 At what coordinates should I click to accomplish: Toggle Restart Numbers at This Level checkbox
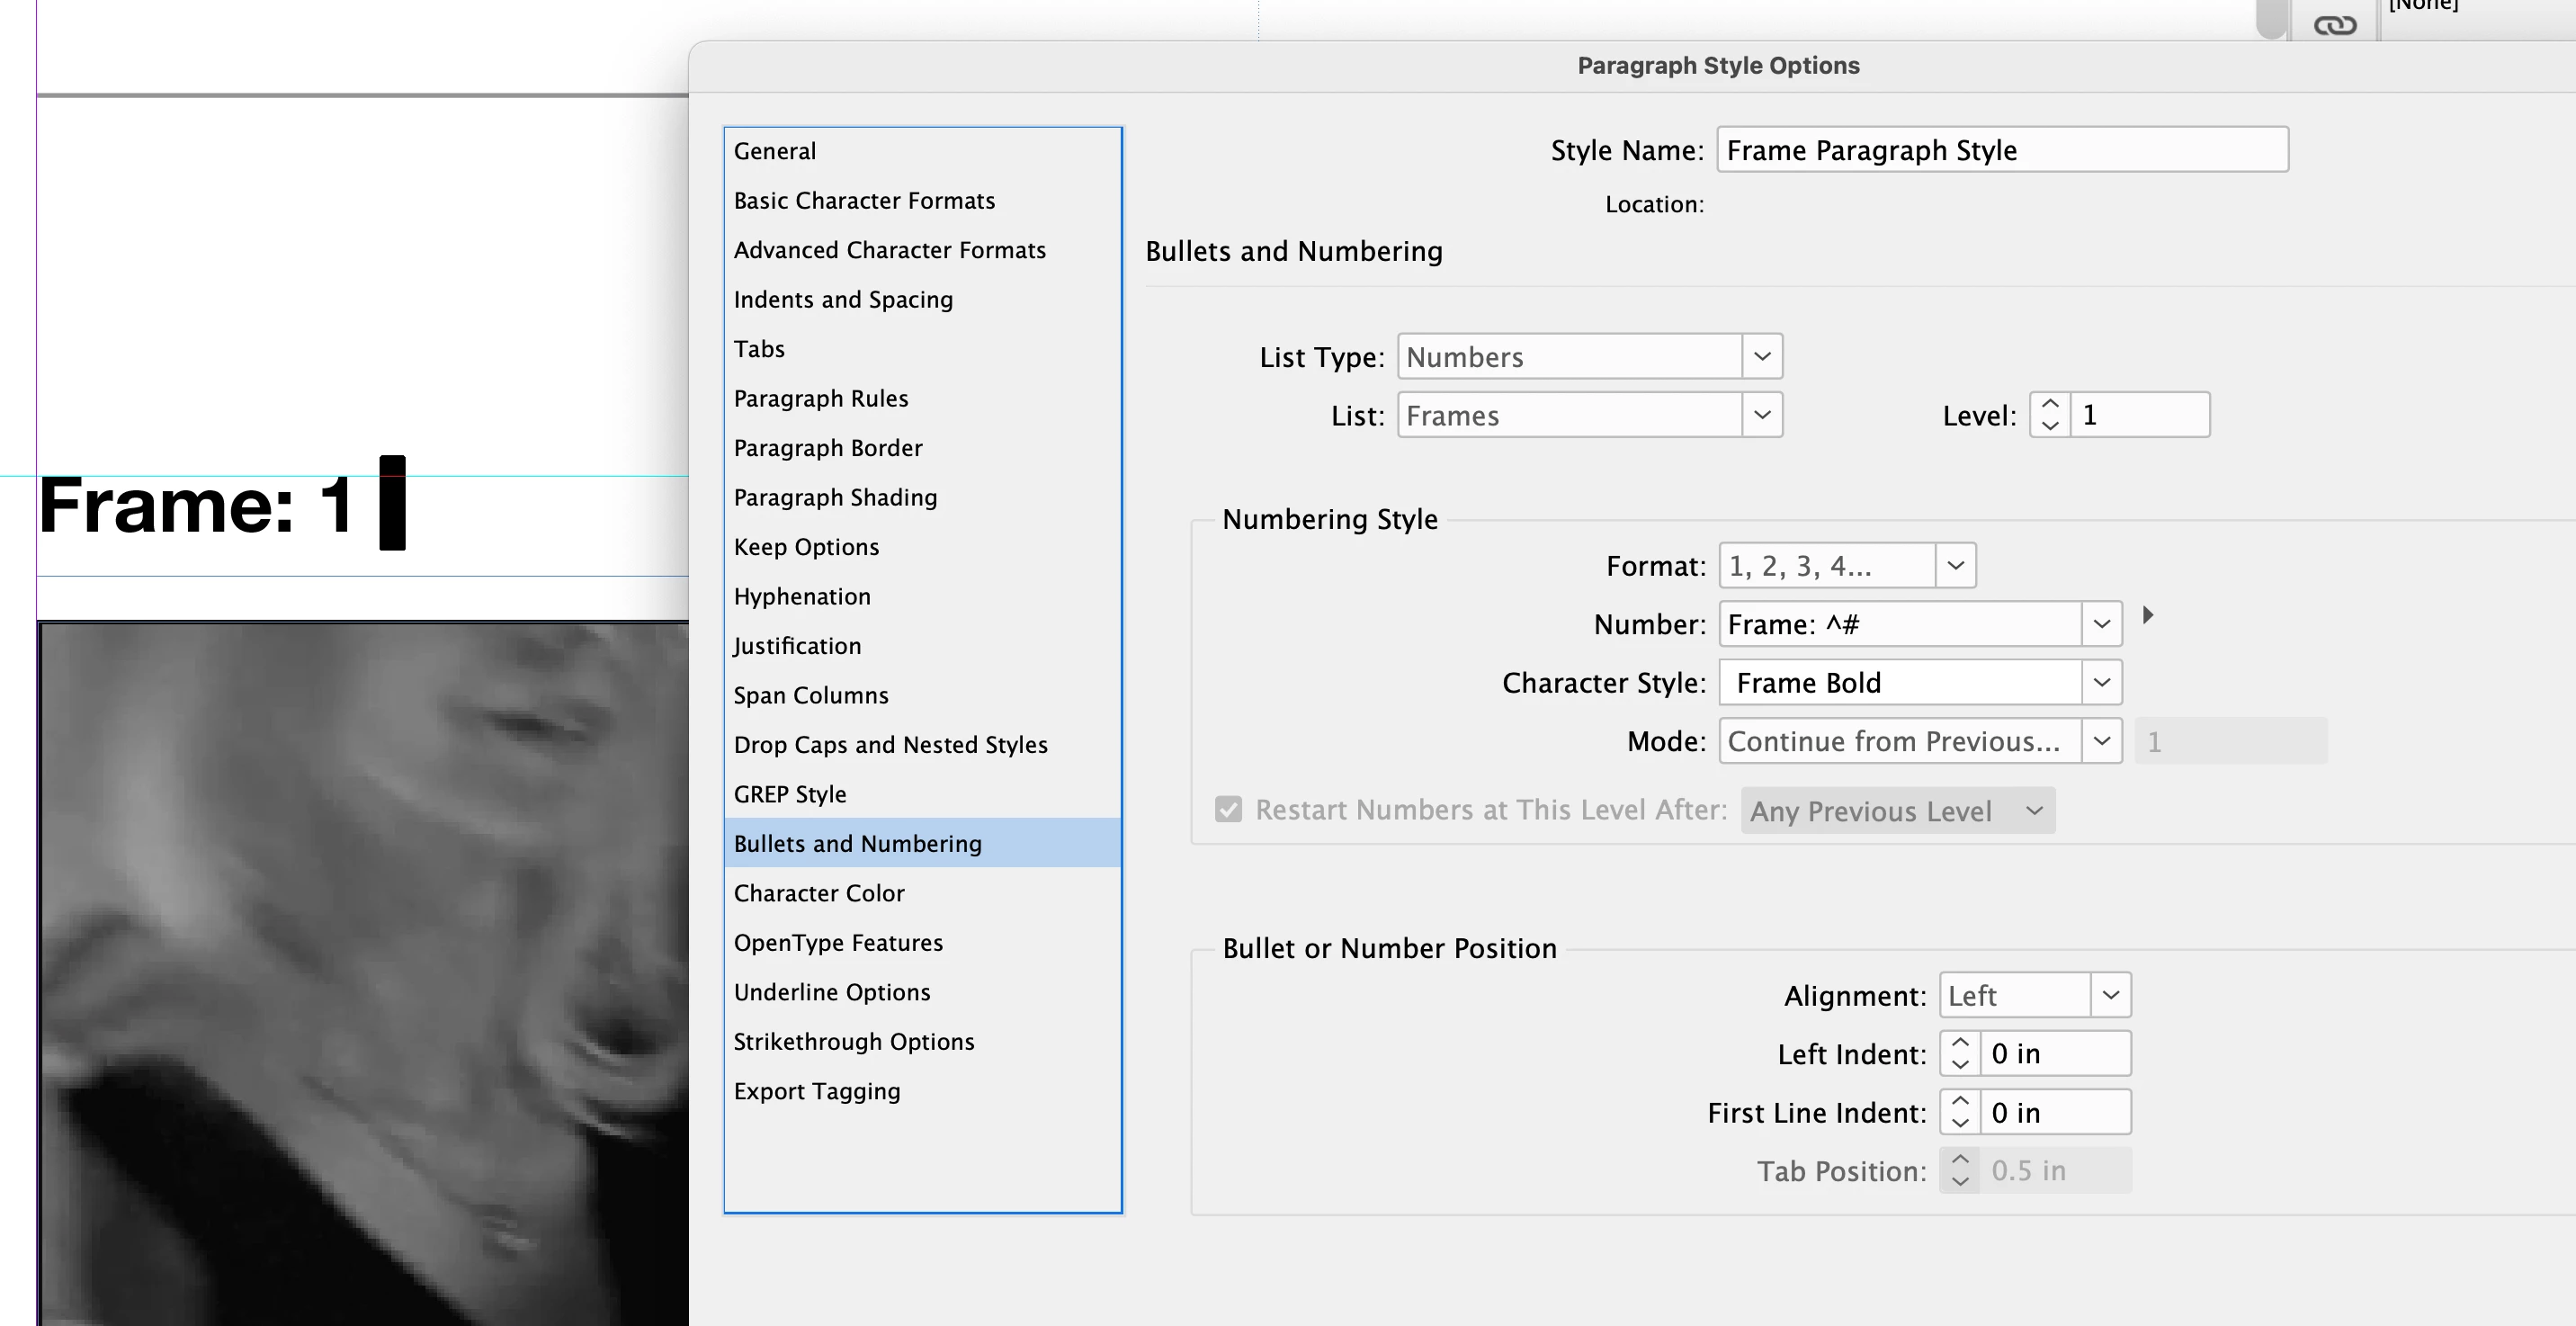[x=1229, y=809]
